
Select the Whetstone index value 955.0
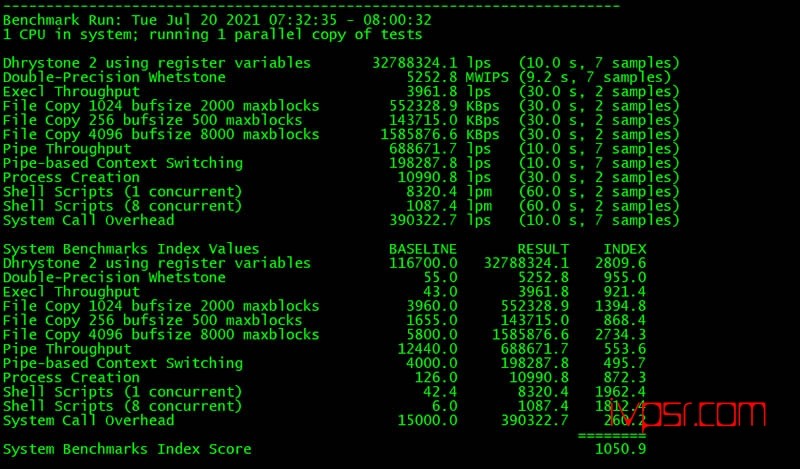625,278
